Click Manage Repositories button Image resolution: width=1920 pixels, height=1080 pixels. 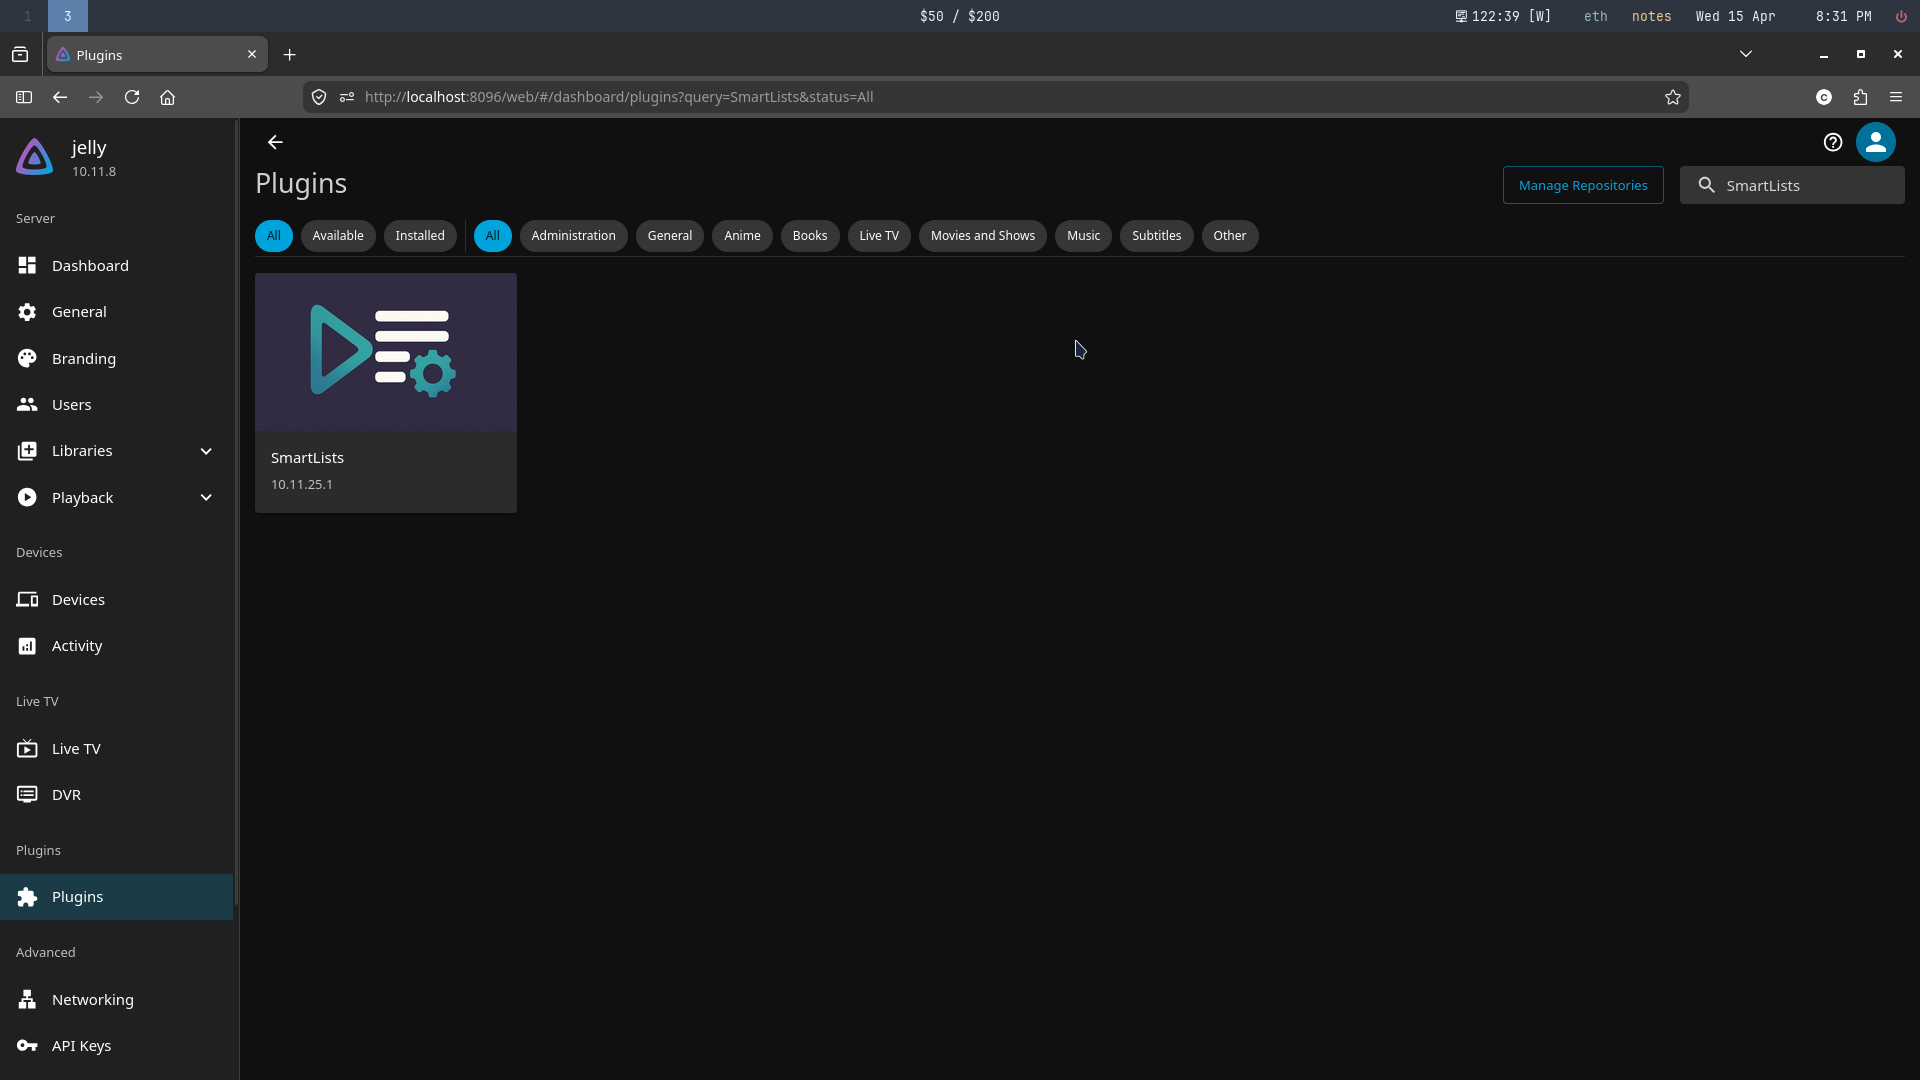pos(1583,185)
